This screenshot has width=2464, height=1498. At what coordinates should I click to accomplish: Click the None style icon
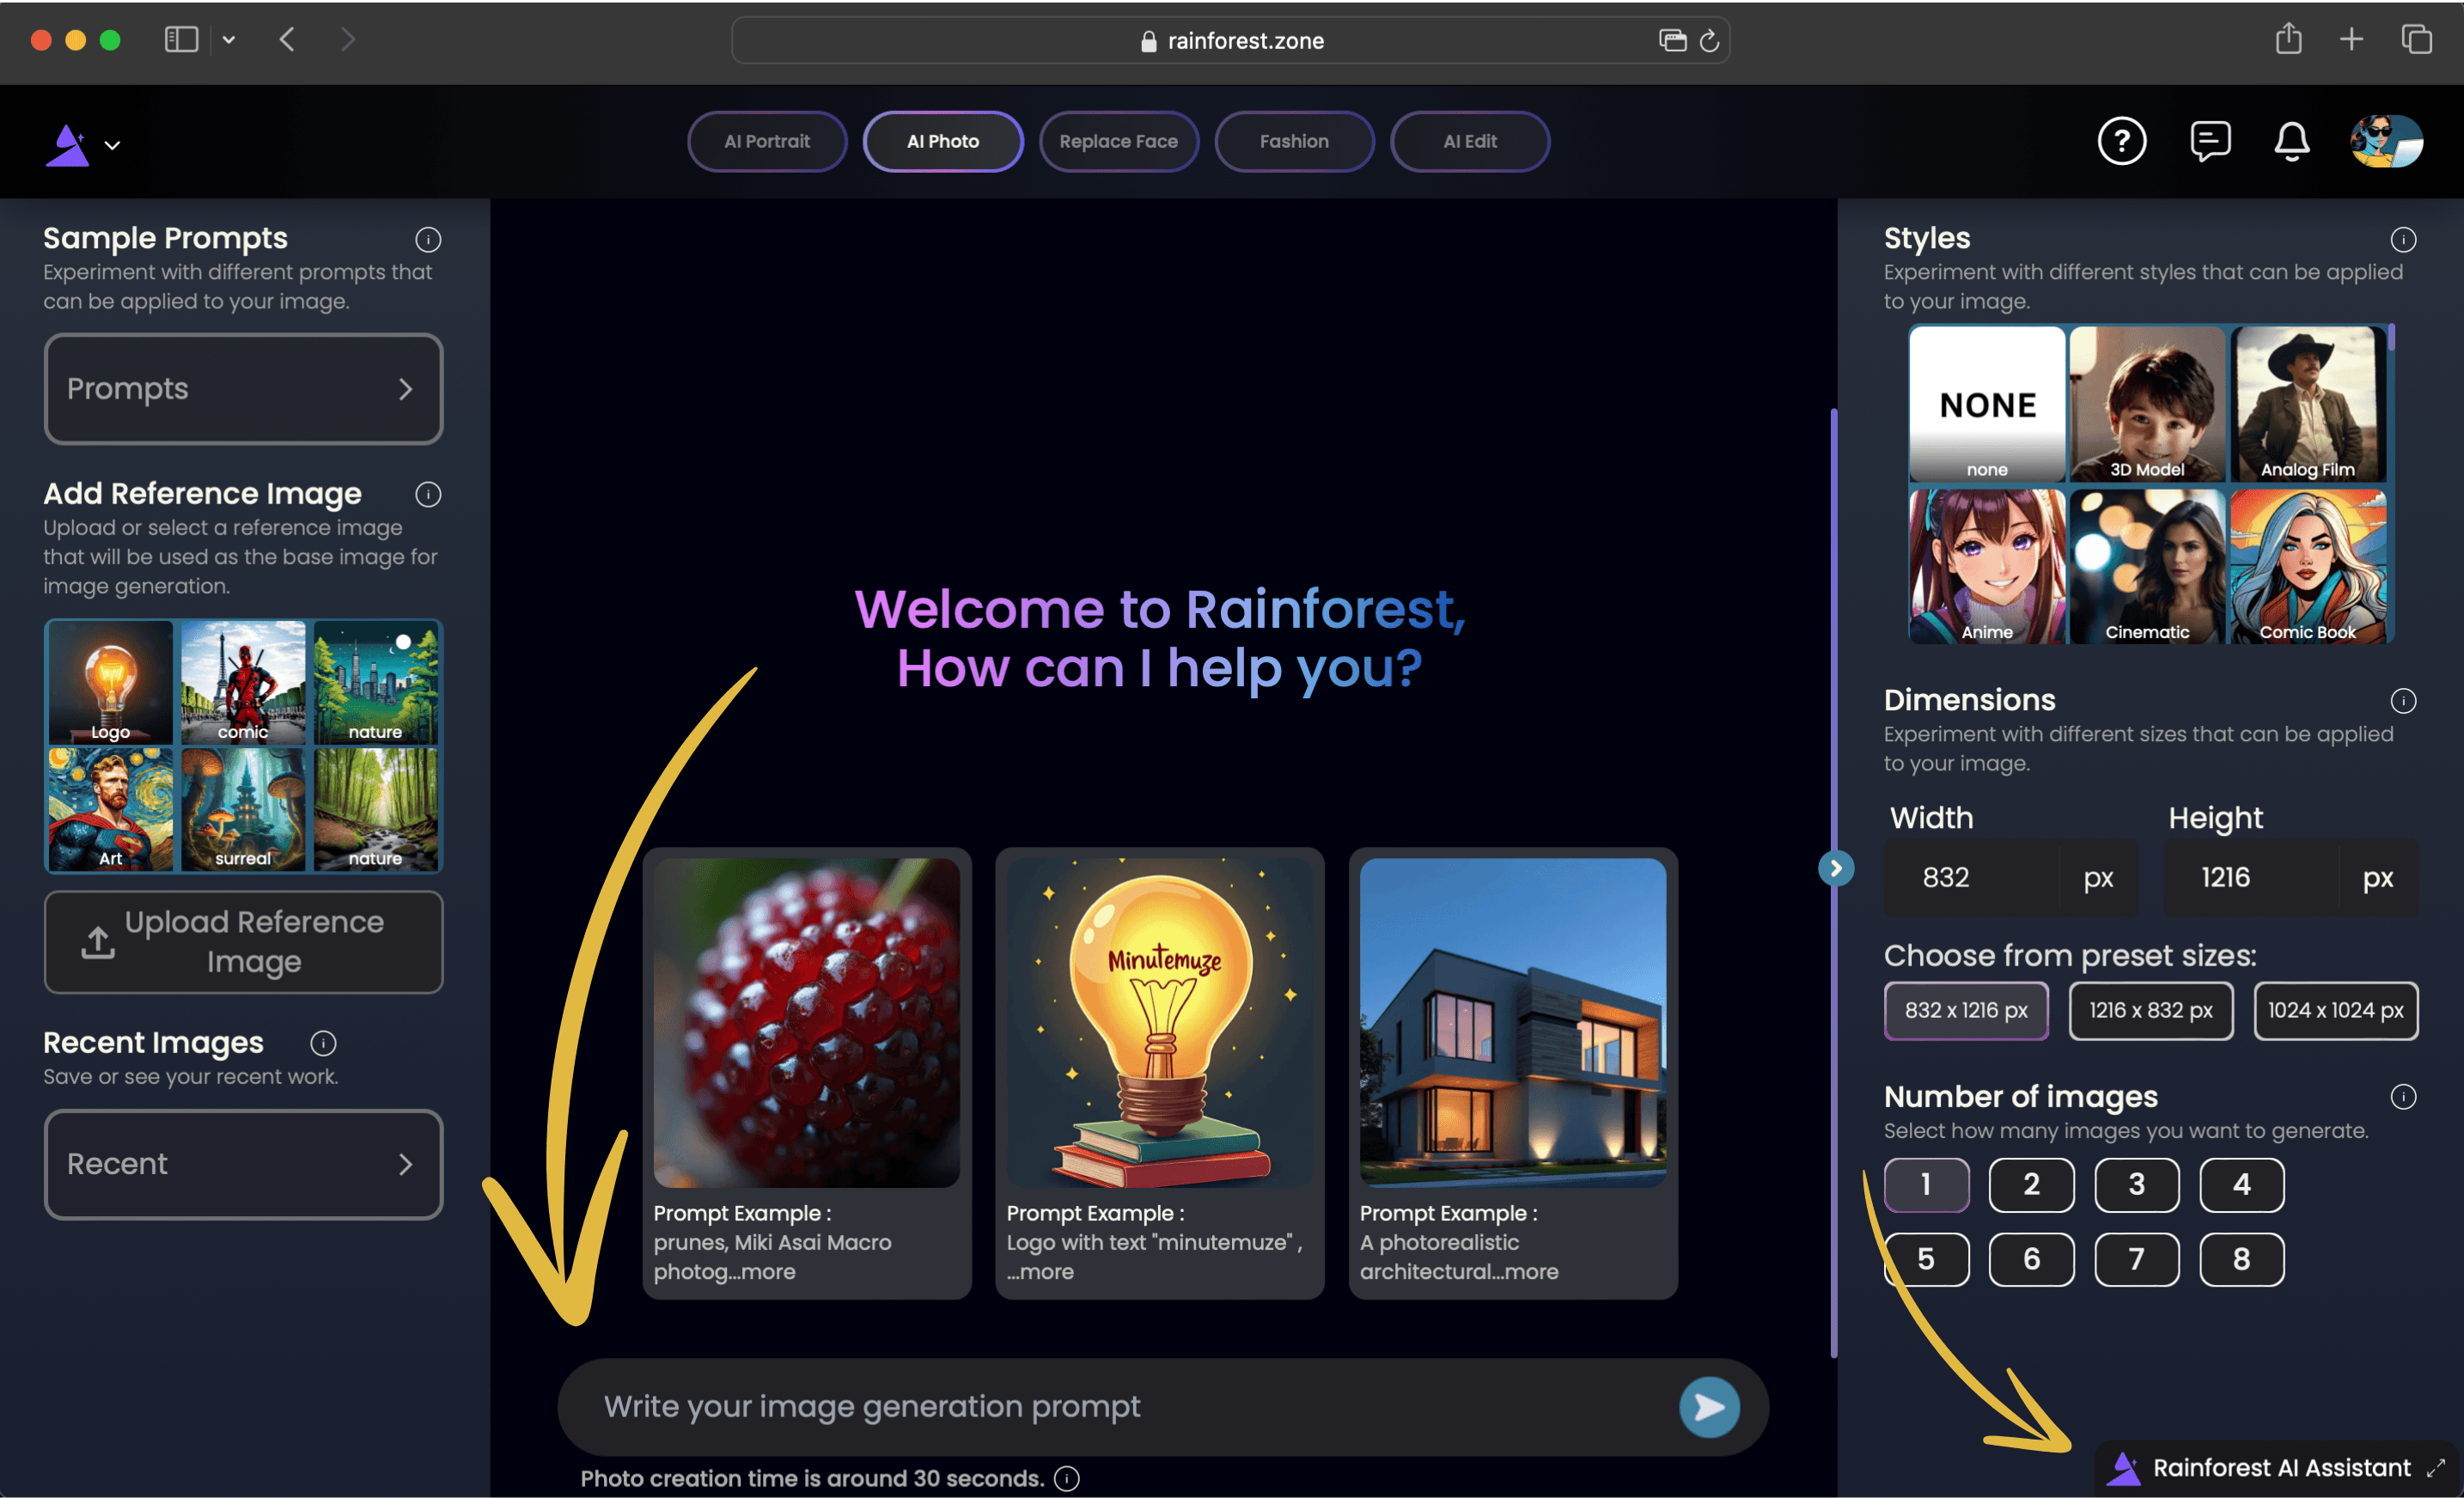tap(1987, 401)
